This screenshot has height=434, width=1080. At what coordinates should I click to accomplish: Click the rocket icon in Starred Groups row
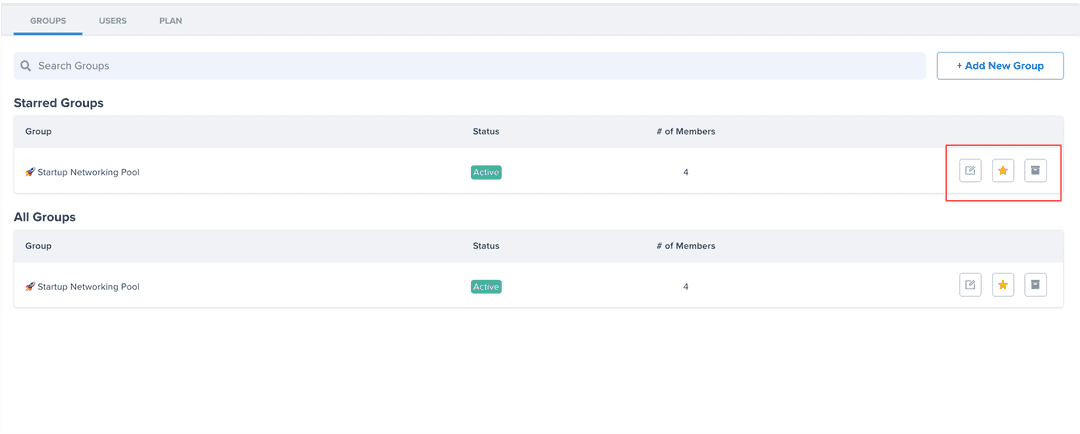click(x=30, y=172)
